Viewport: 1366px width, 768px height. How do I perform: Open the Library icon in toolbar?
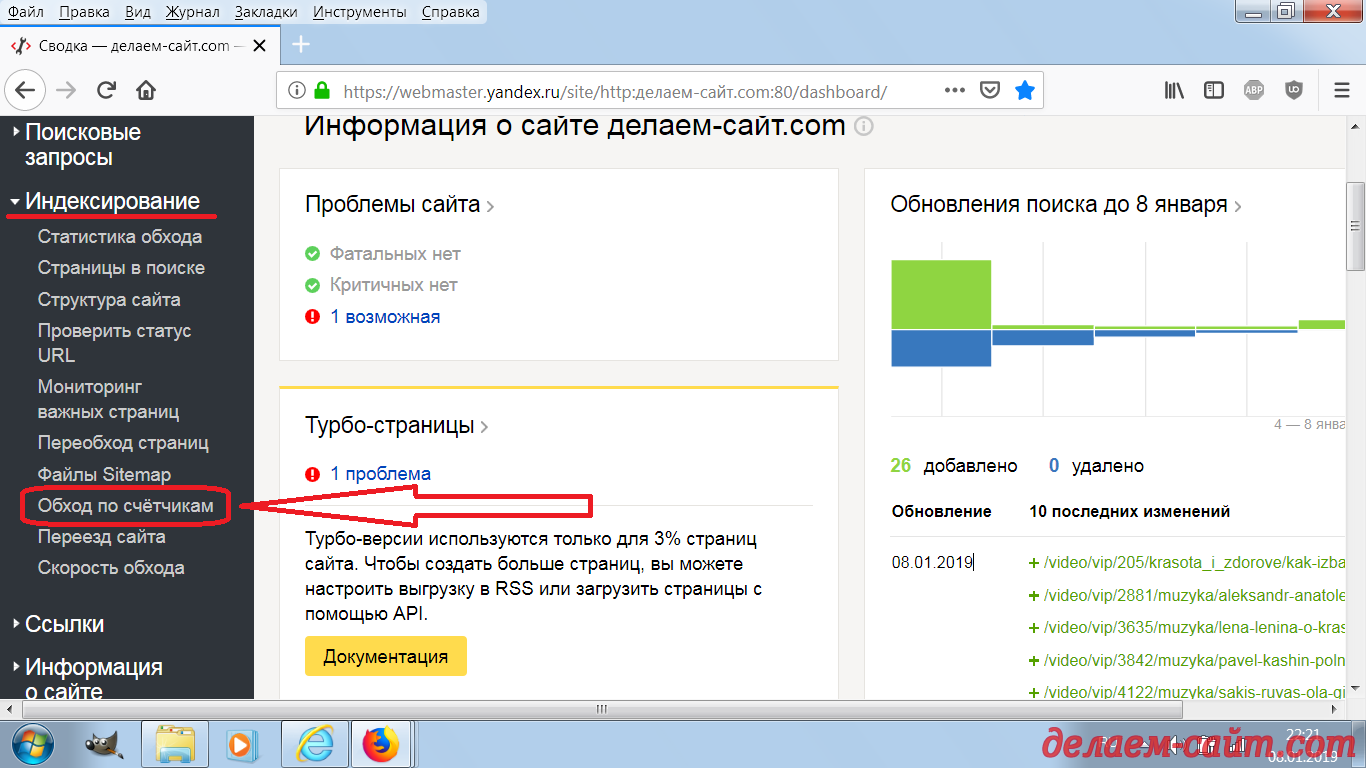point(1174,90)
